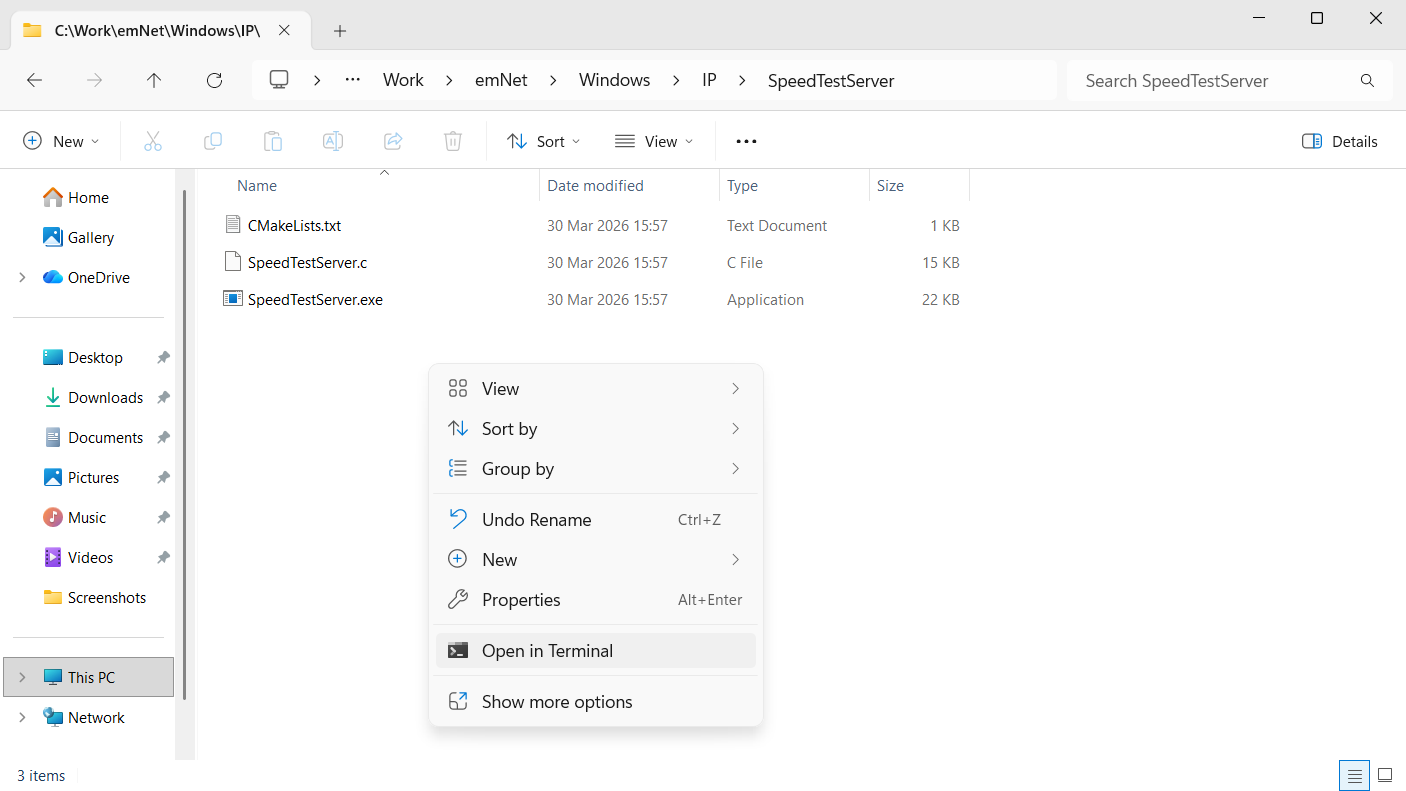
Task: Click the Share icon in the toolbar
Action: (392, 141)
